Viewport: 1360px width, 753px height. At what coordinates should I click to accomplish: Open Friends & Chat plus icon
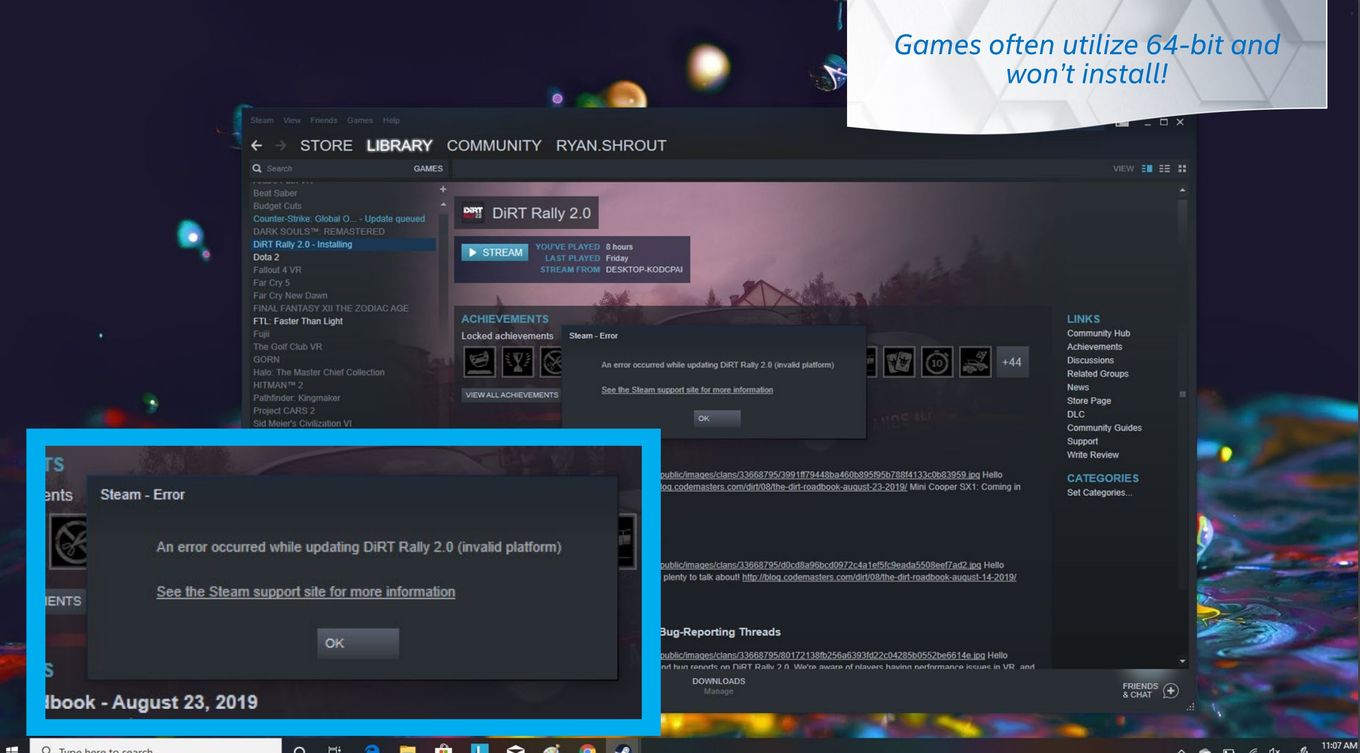point(1171,691)
